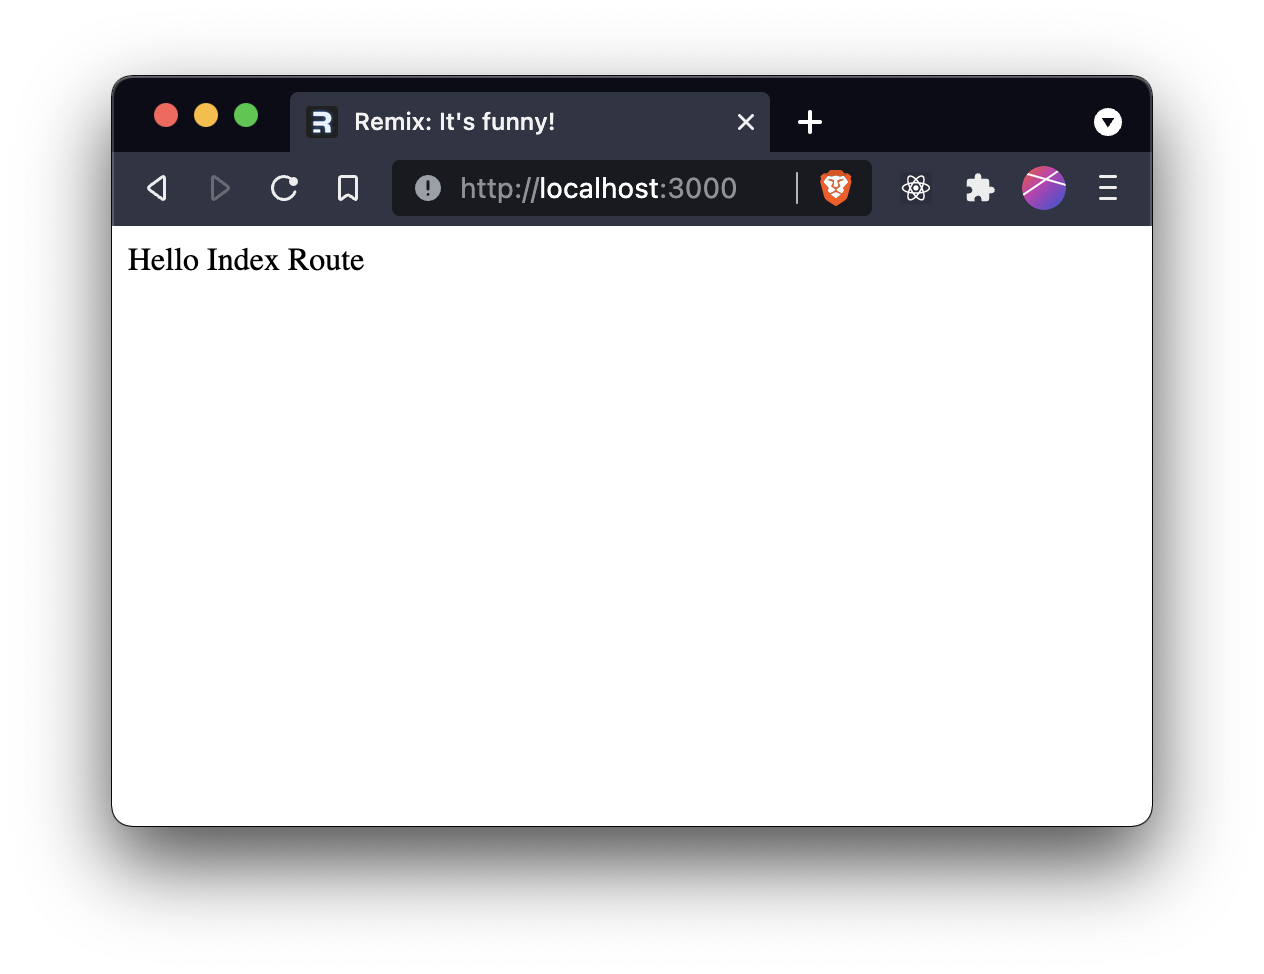The width and height of the screenshot is (1264, 974).
Task: Maximize the window with the green button
Action: (x=246, y=116)
